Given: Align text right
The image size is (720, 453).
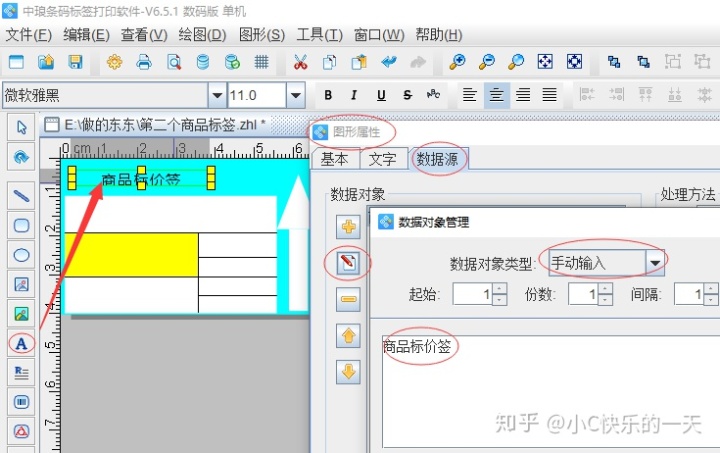Looking at the screenshot, I should (523, 95).
